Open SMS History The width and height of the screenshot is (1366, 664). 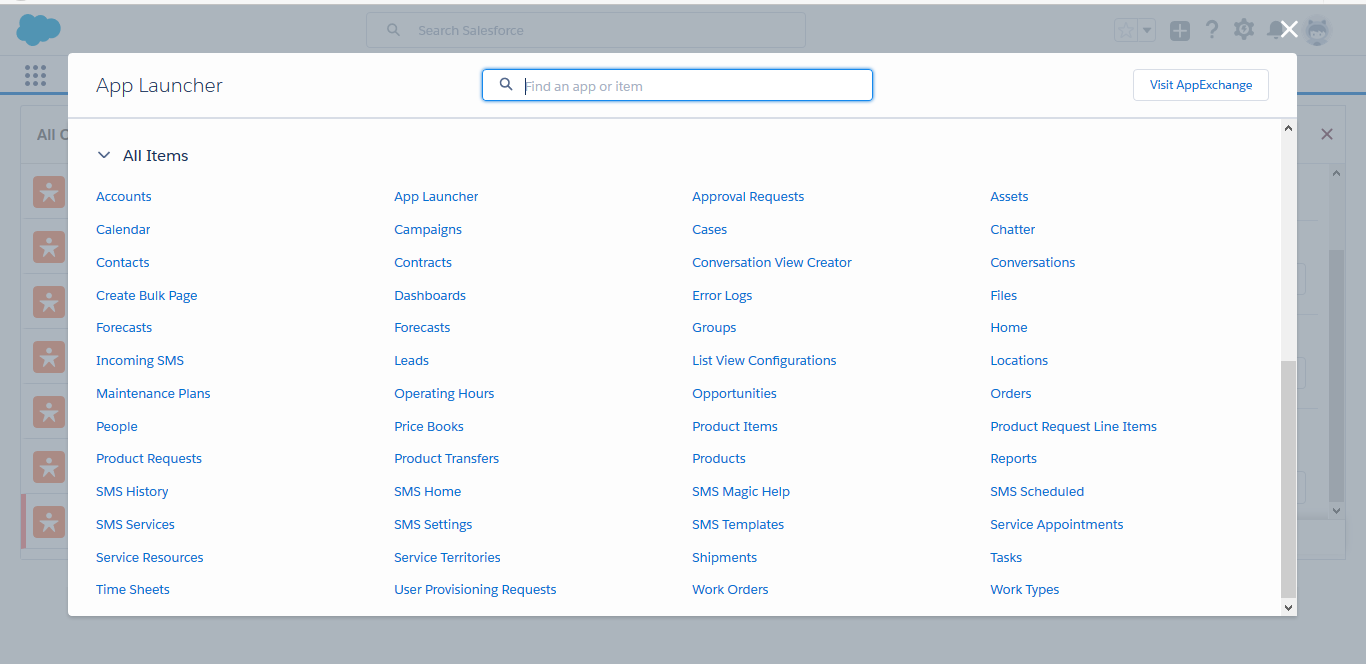click(132, 492)
